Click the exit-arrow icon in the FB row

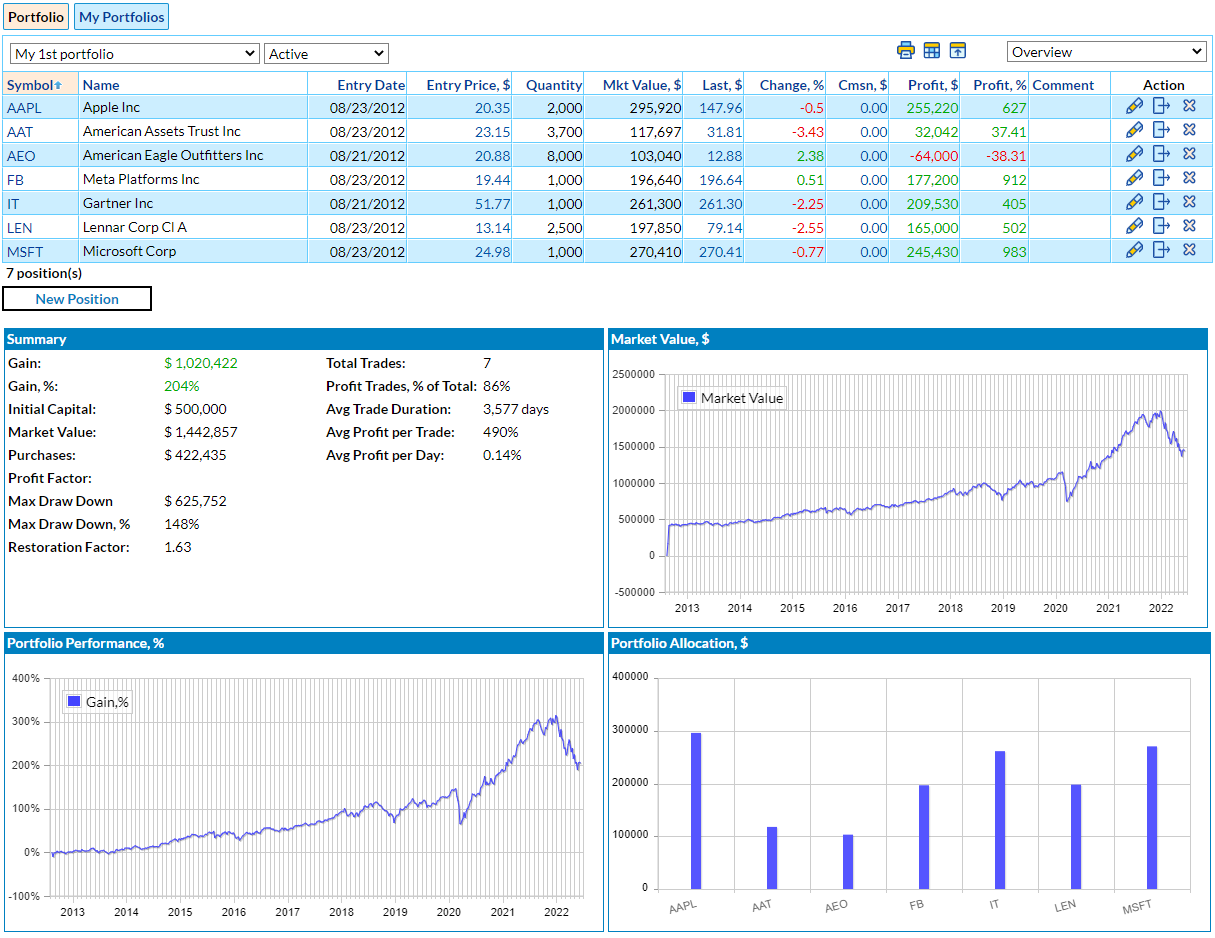[x=1161, y=177]
